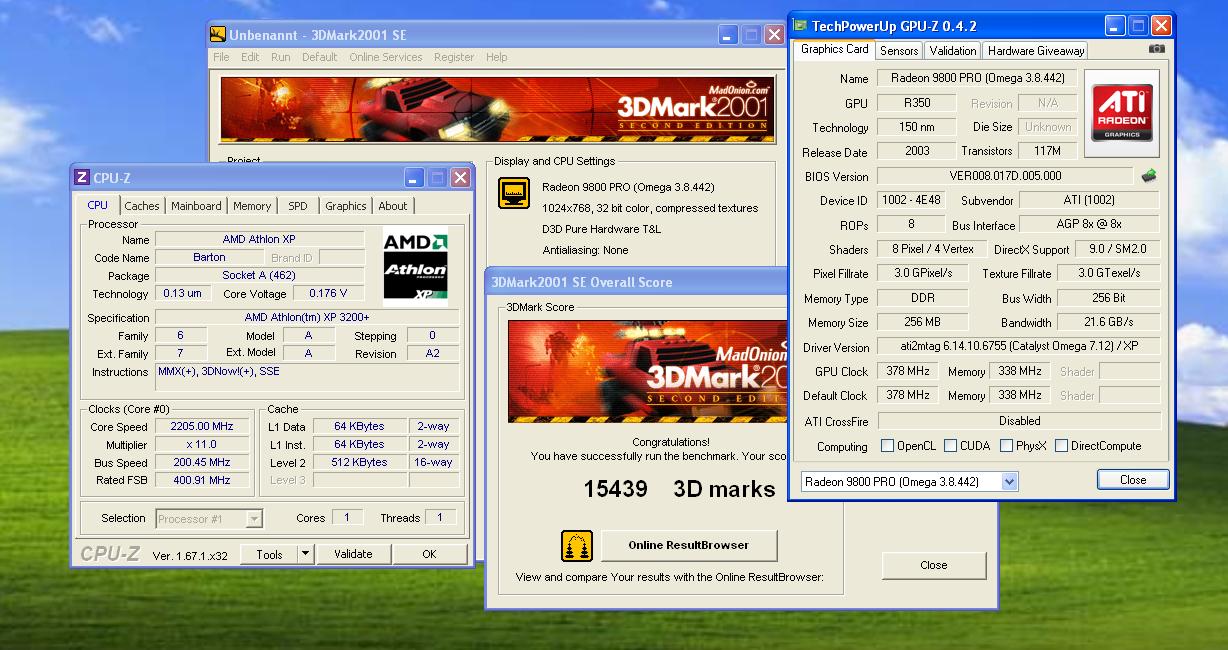Click the AMD Athlon XP logo in CPU-Z
1228x650 pixels.
tap(416, 267)
